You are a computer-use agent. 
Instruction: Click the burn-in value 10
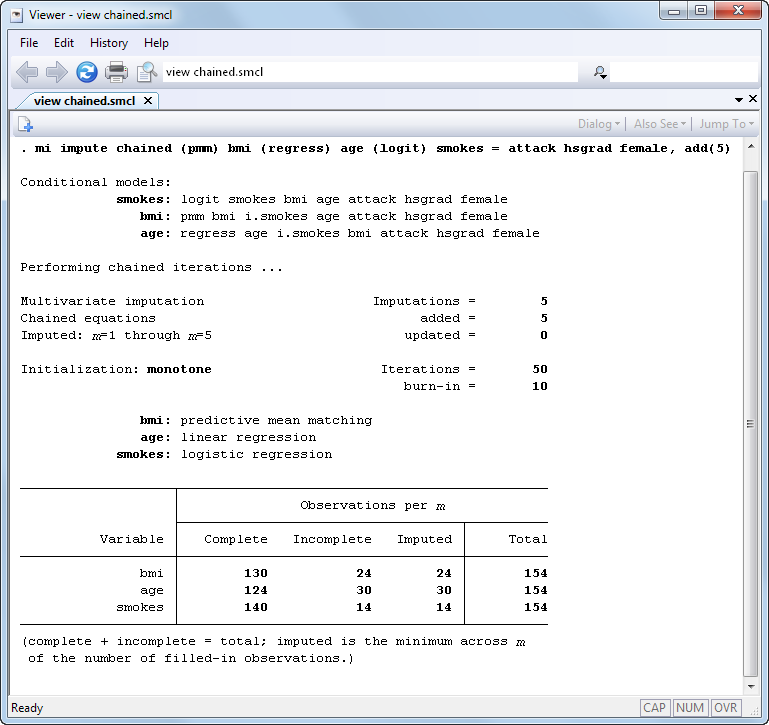[540, 387]
